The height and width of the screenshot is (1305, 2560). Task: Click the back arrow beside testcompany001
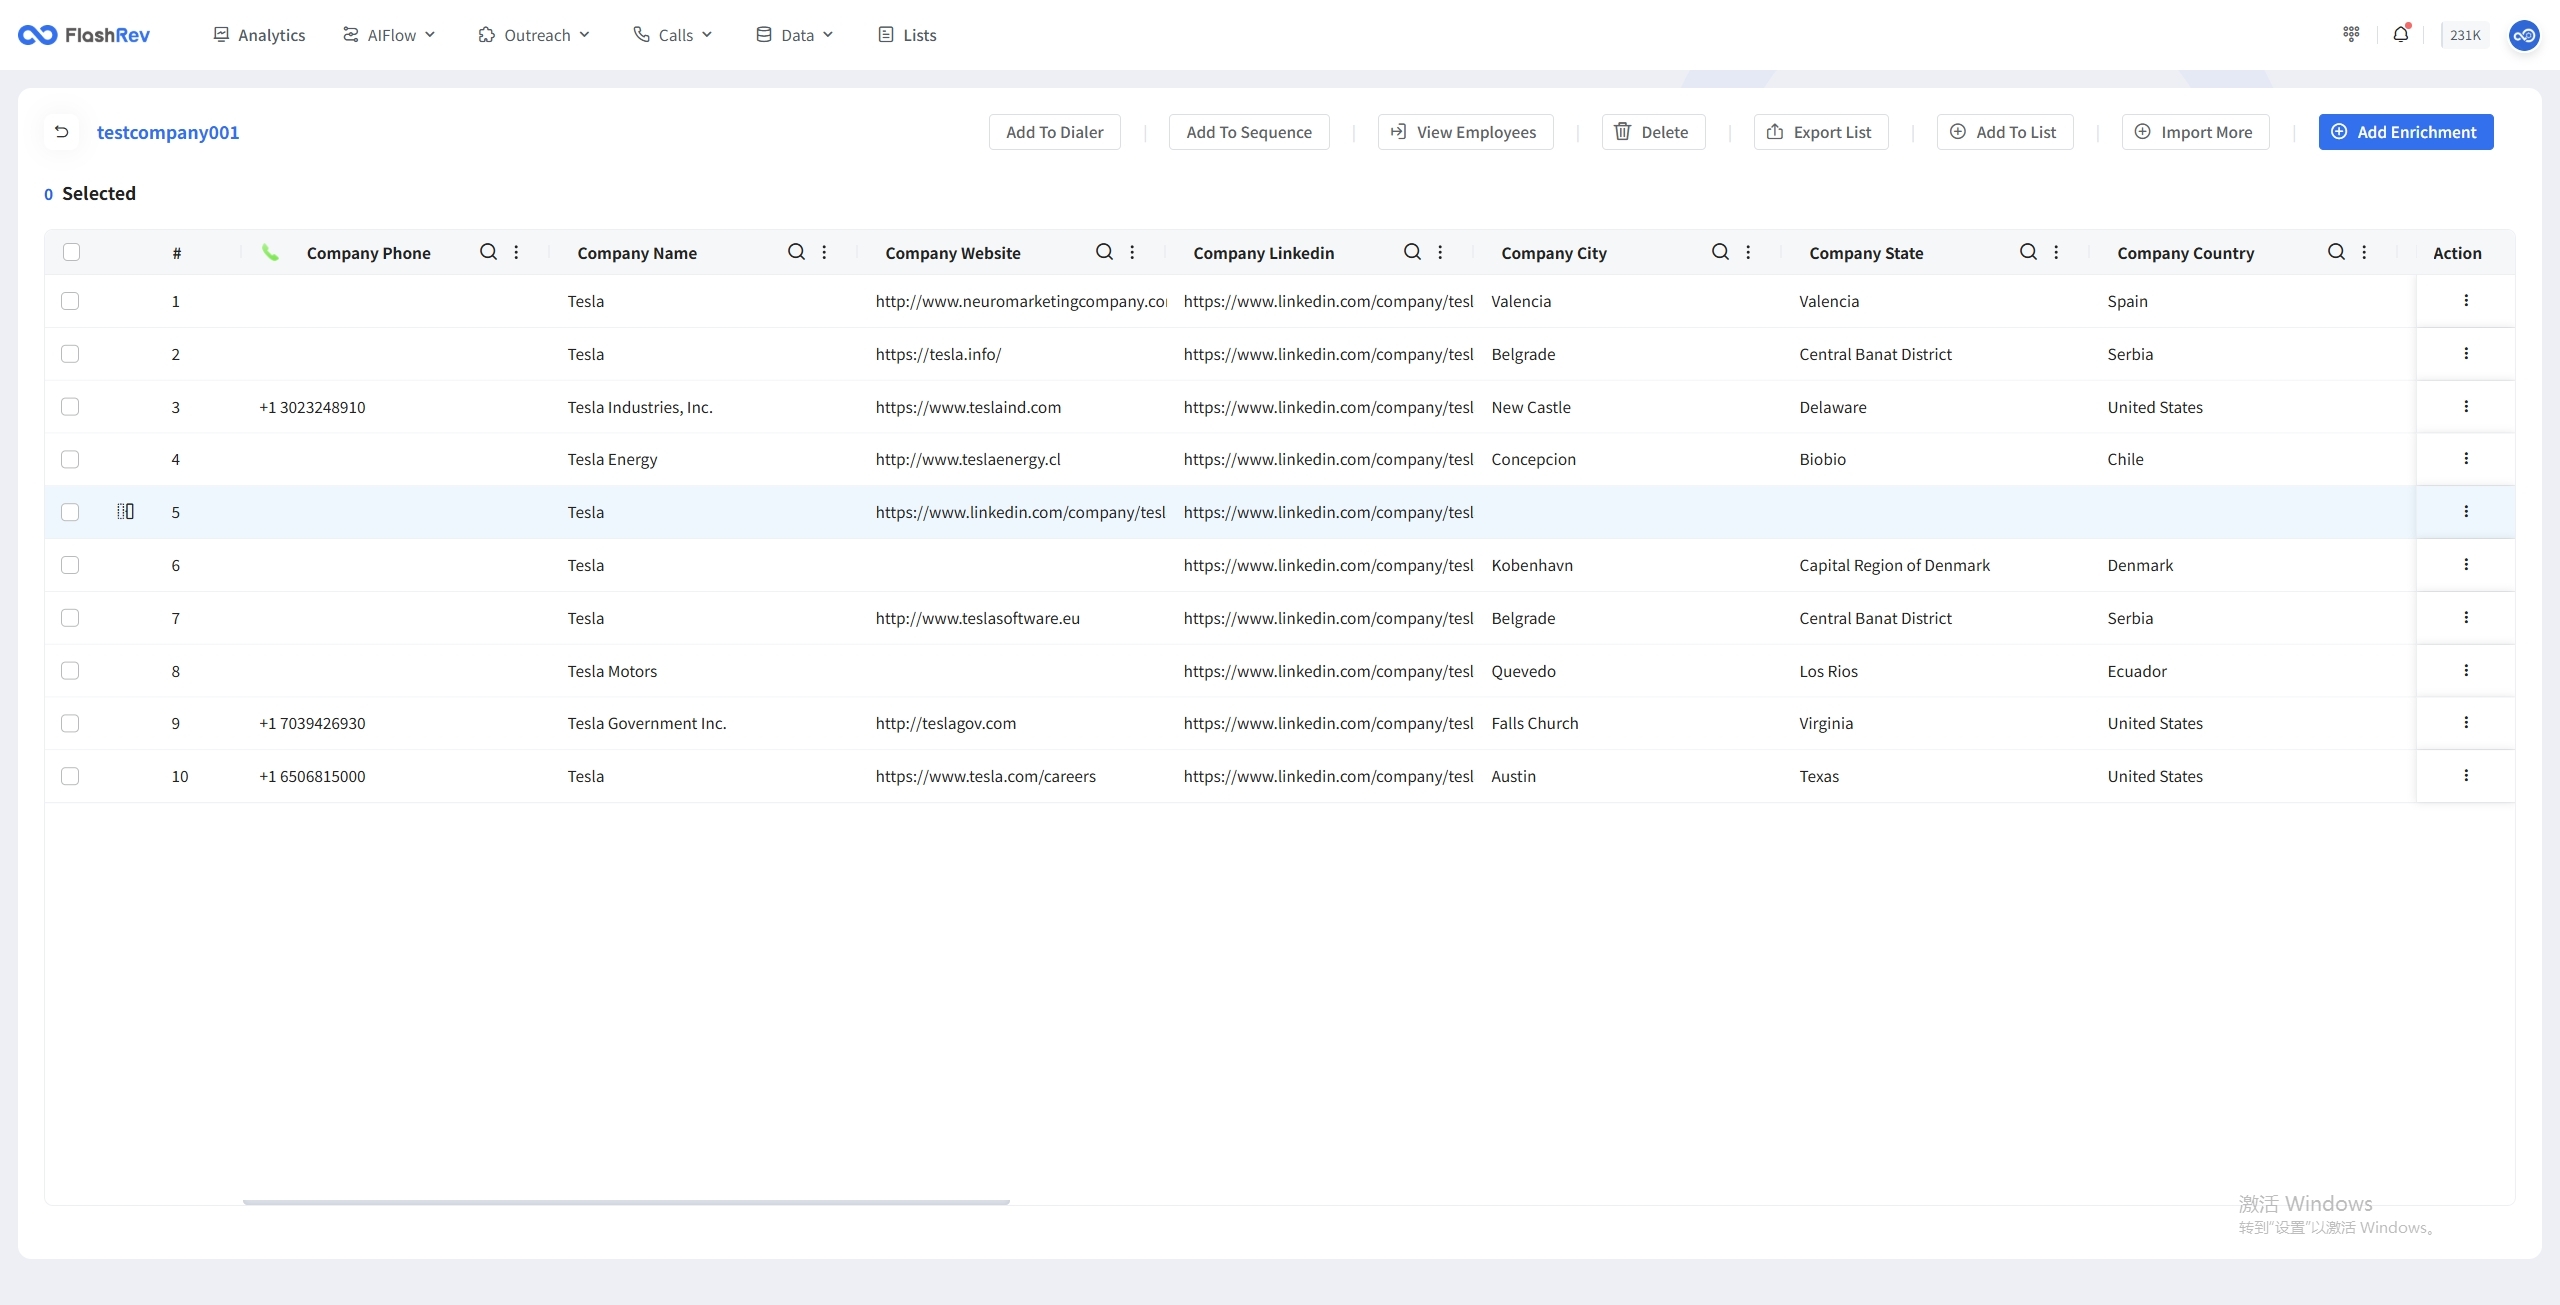(x=62, y=132)
